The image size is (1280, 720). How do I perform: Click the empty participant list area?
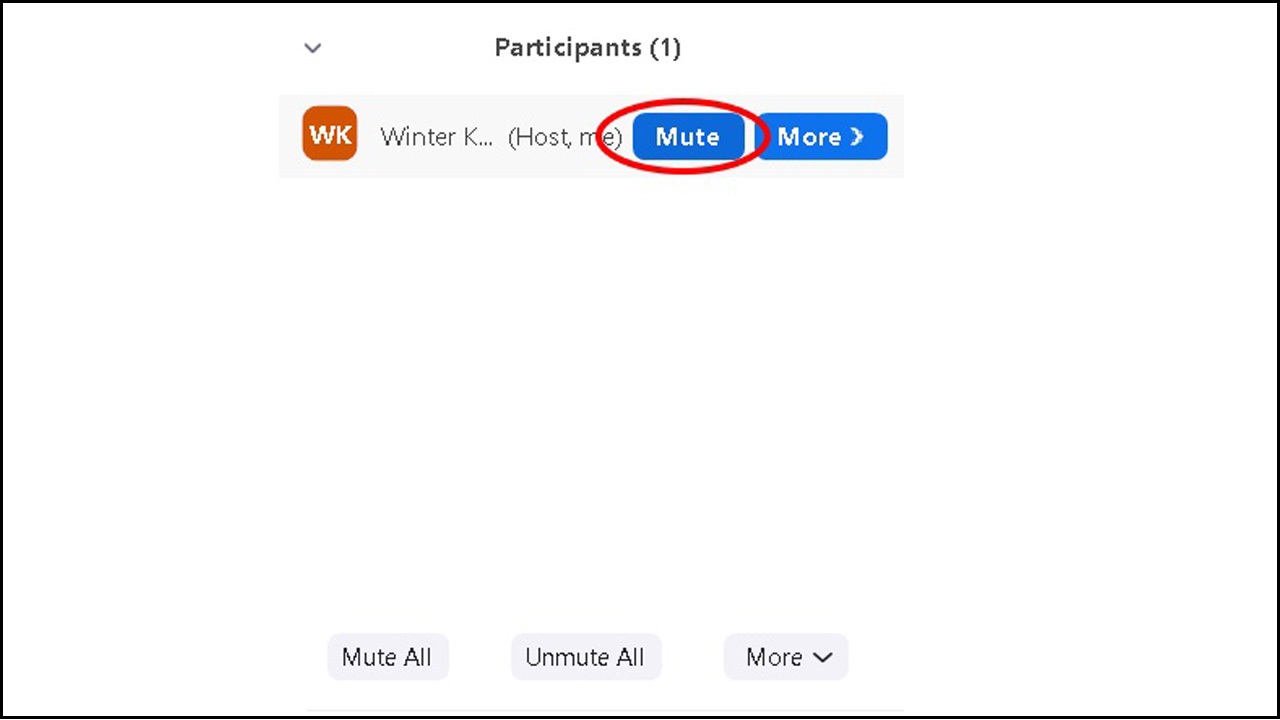591,400
